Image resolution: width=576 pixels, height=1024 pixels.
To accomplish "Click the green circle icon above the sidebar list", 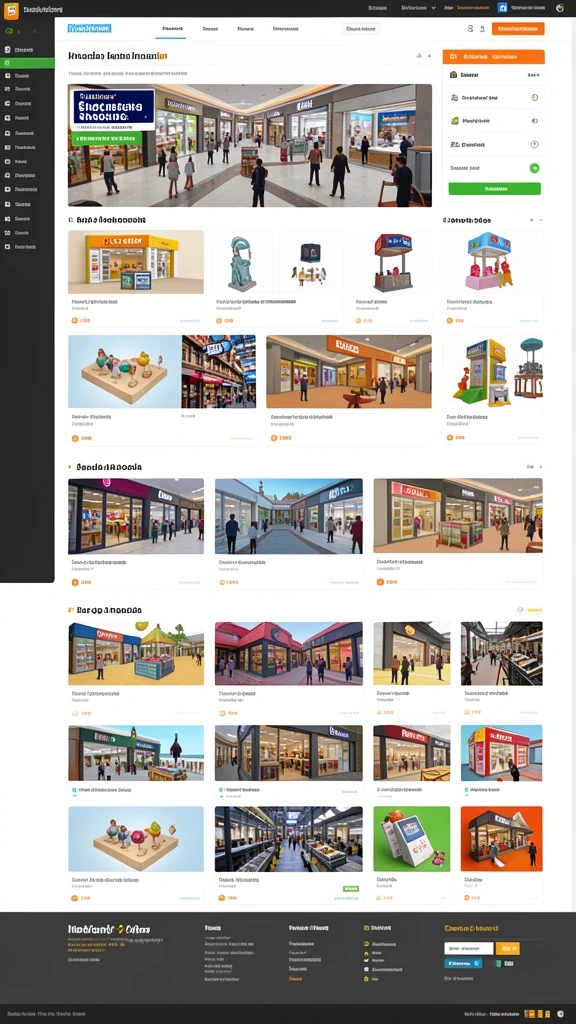I will tap(8, 30).
